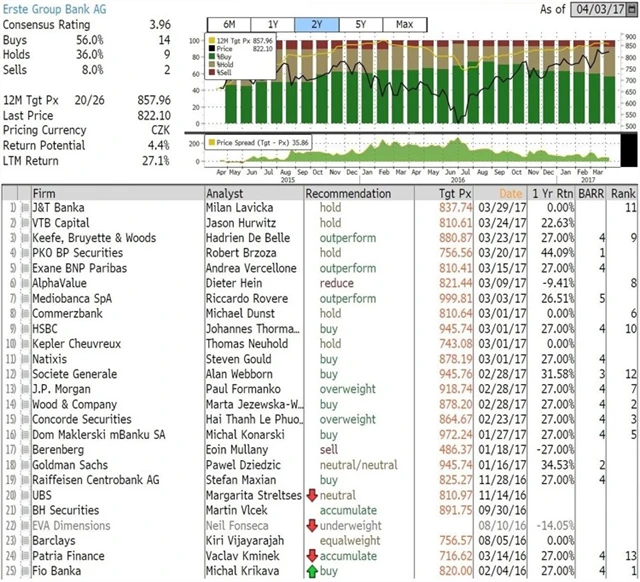Sort the table by Date column header
This screenshot has height=582, width=640.
[x=510, y=192]
